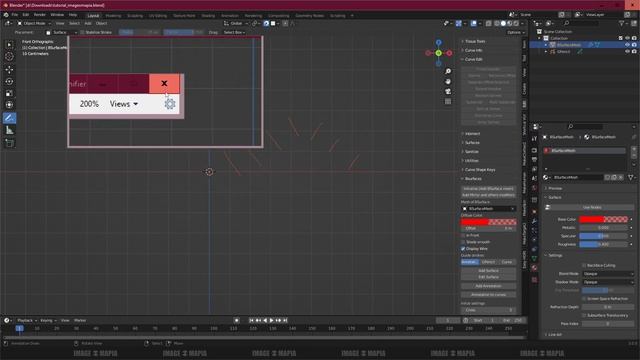Click the Blender logo menu icon

tap(6, 15)
